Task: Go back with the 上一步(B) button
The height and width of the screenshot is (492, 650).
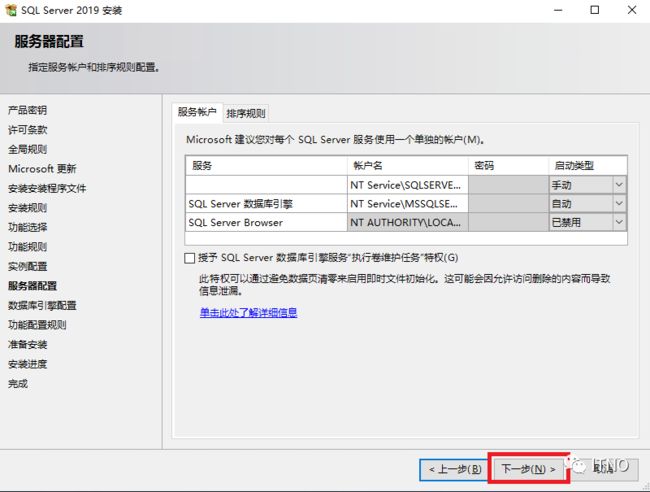Action: click(x=455, y=469)
